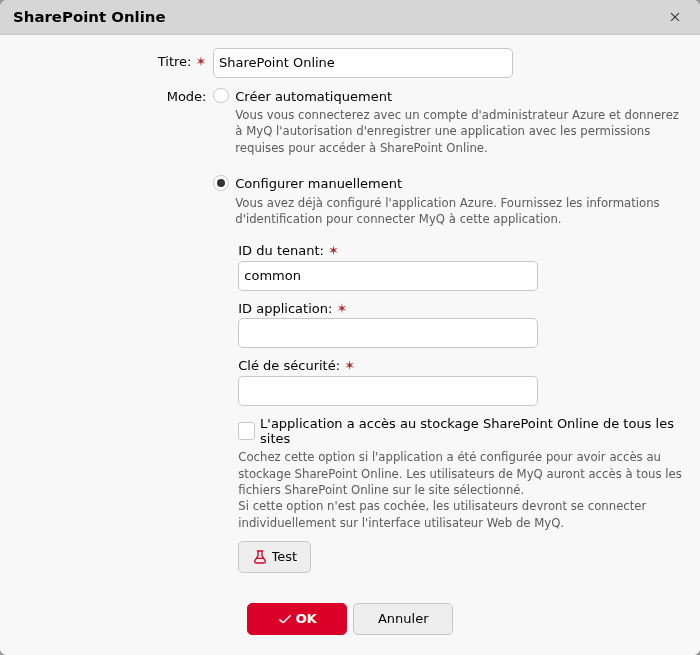
Task: Click the Titre input field
Action: (362, 63)
